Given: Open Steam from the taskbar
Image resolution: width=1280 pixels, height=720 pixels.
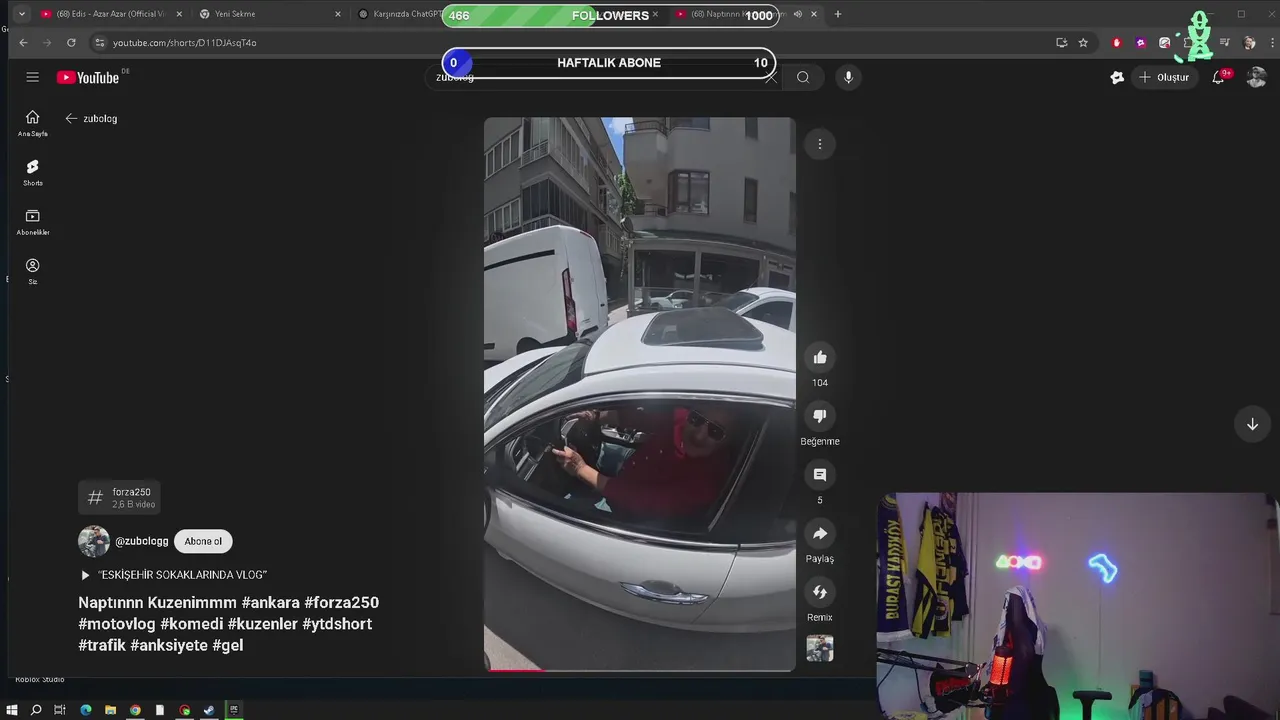Looking at the screenshot, I should click(209, 710).
